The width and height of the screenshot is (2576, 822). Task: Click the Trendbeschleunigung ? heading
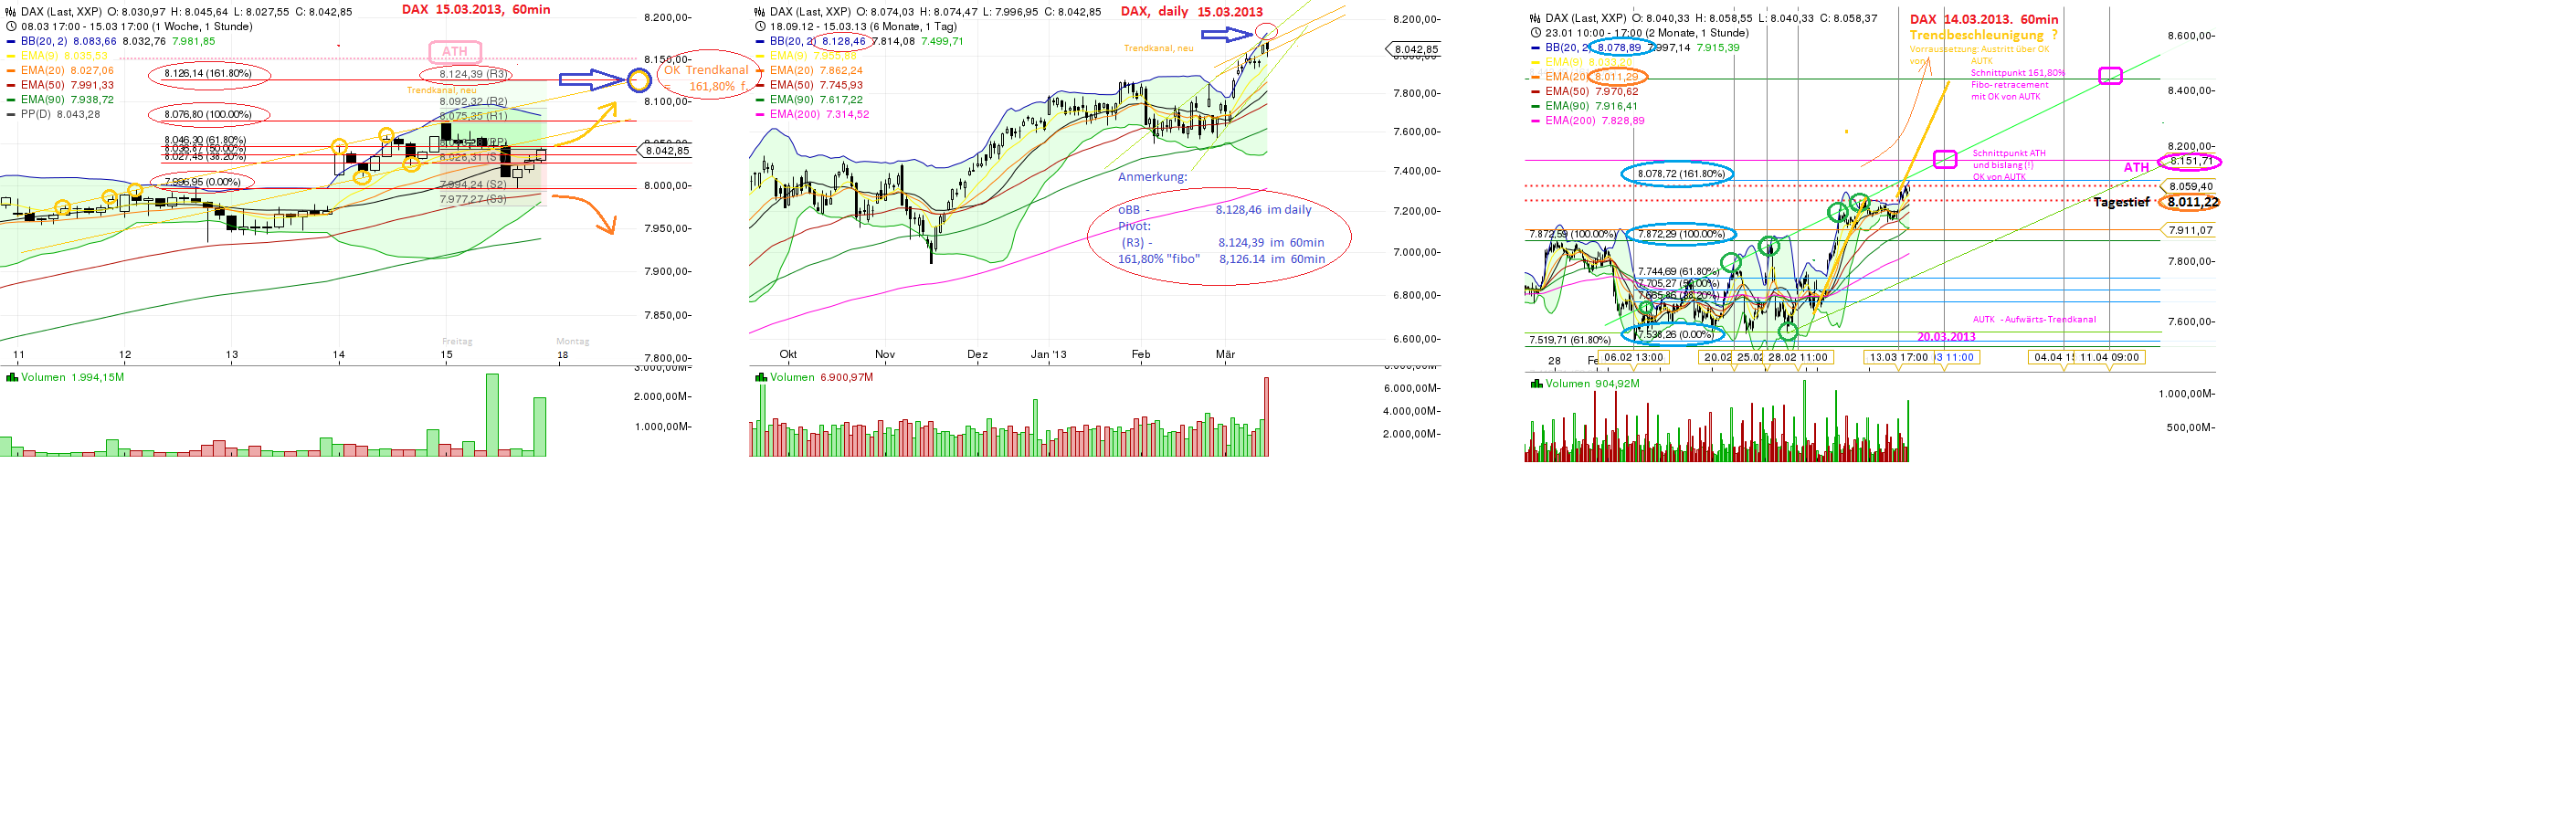1984,35
